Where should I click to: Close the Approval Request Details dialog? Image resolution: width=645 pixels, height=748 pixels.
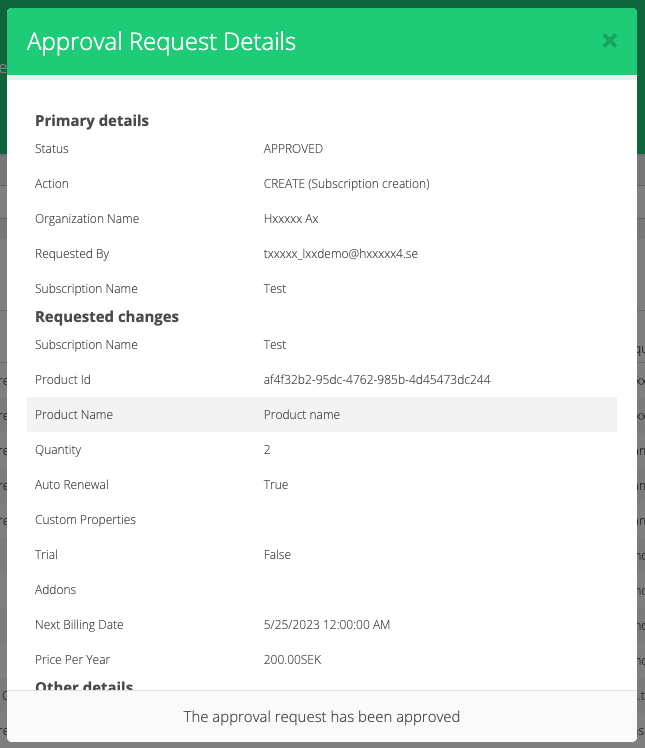(x=609, y=41)
